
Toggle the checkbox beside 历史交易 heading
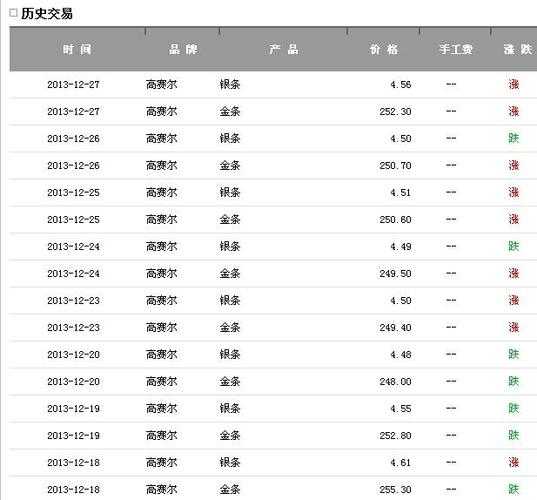13,13
